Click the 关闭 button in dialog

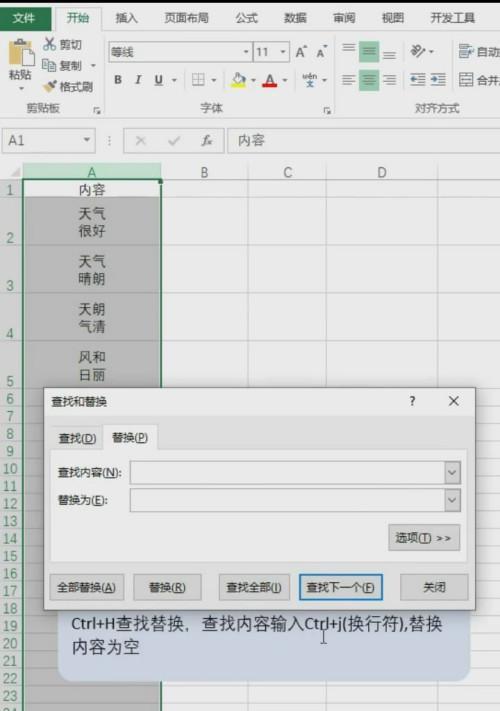coord(434,587)
